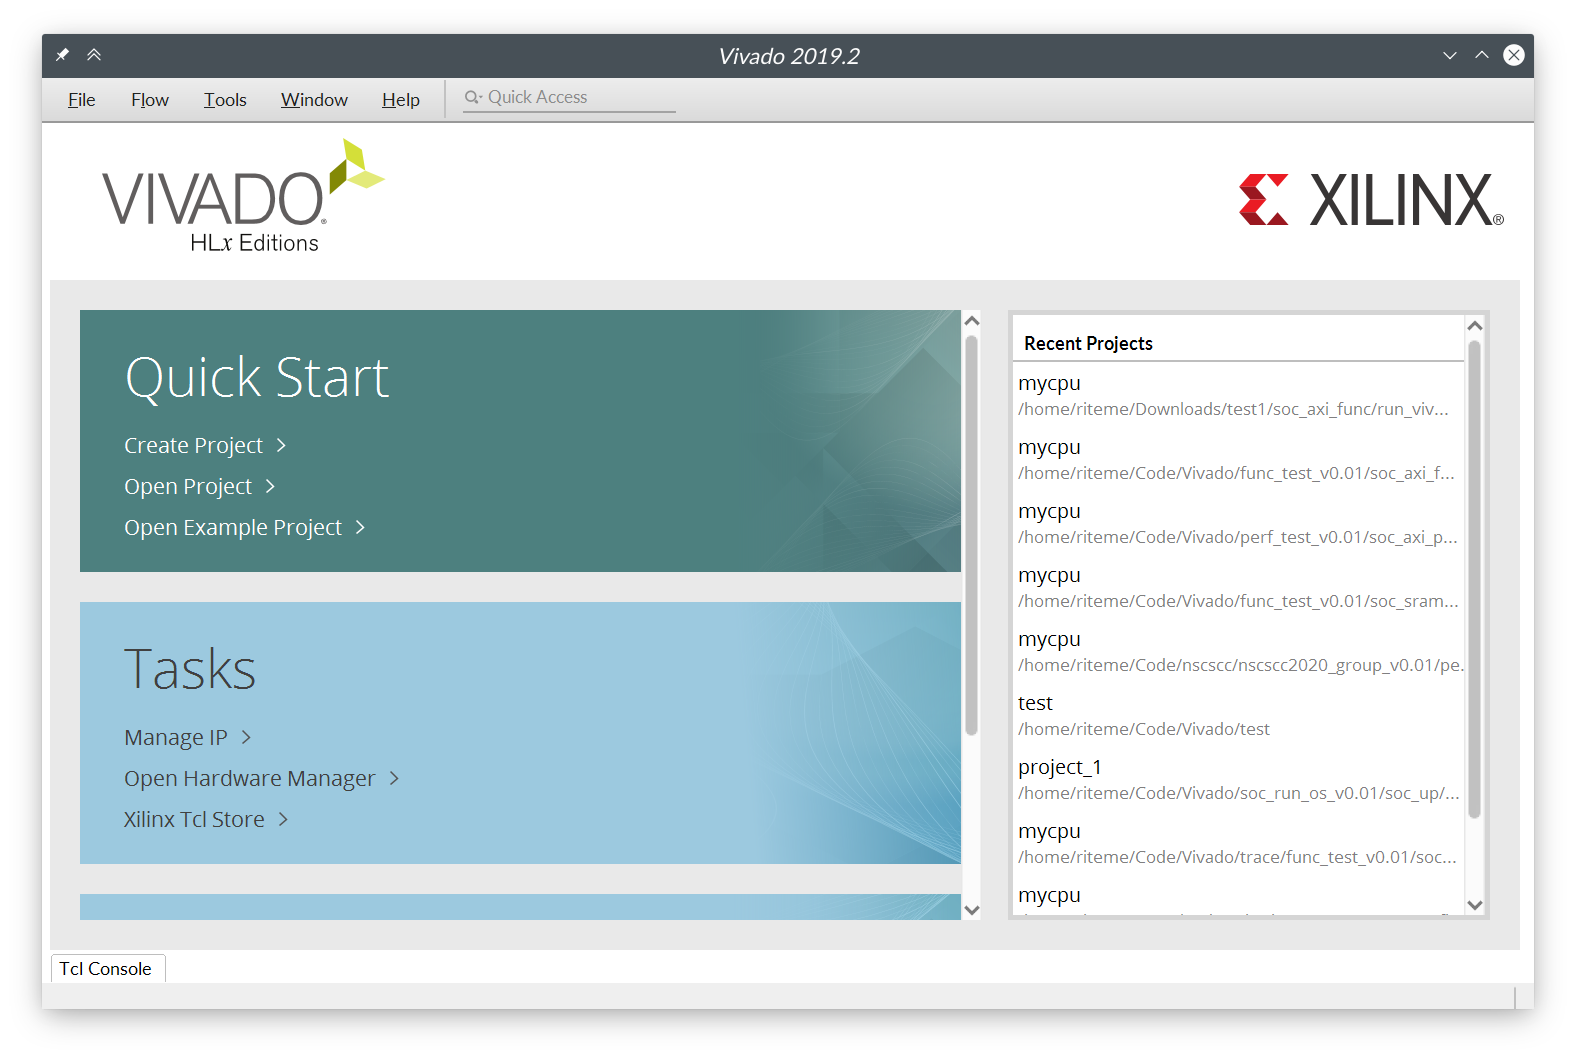
Task: Switch to the Tcl Console tab
Action: tap(108, 968)
